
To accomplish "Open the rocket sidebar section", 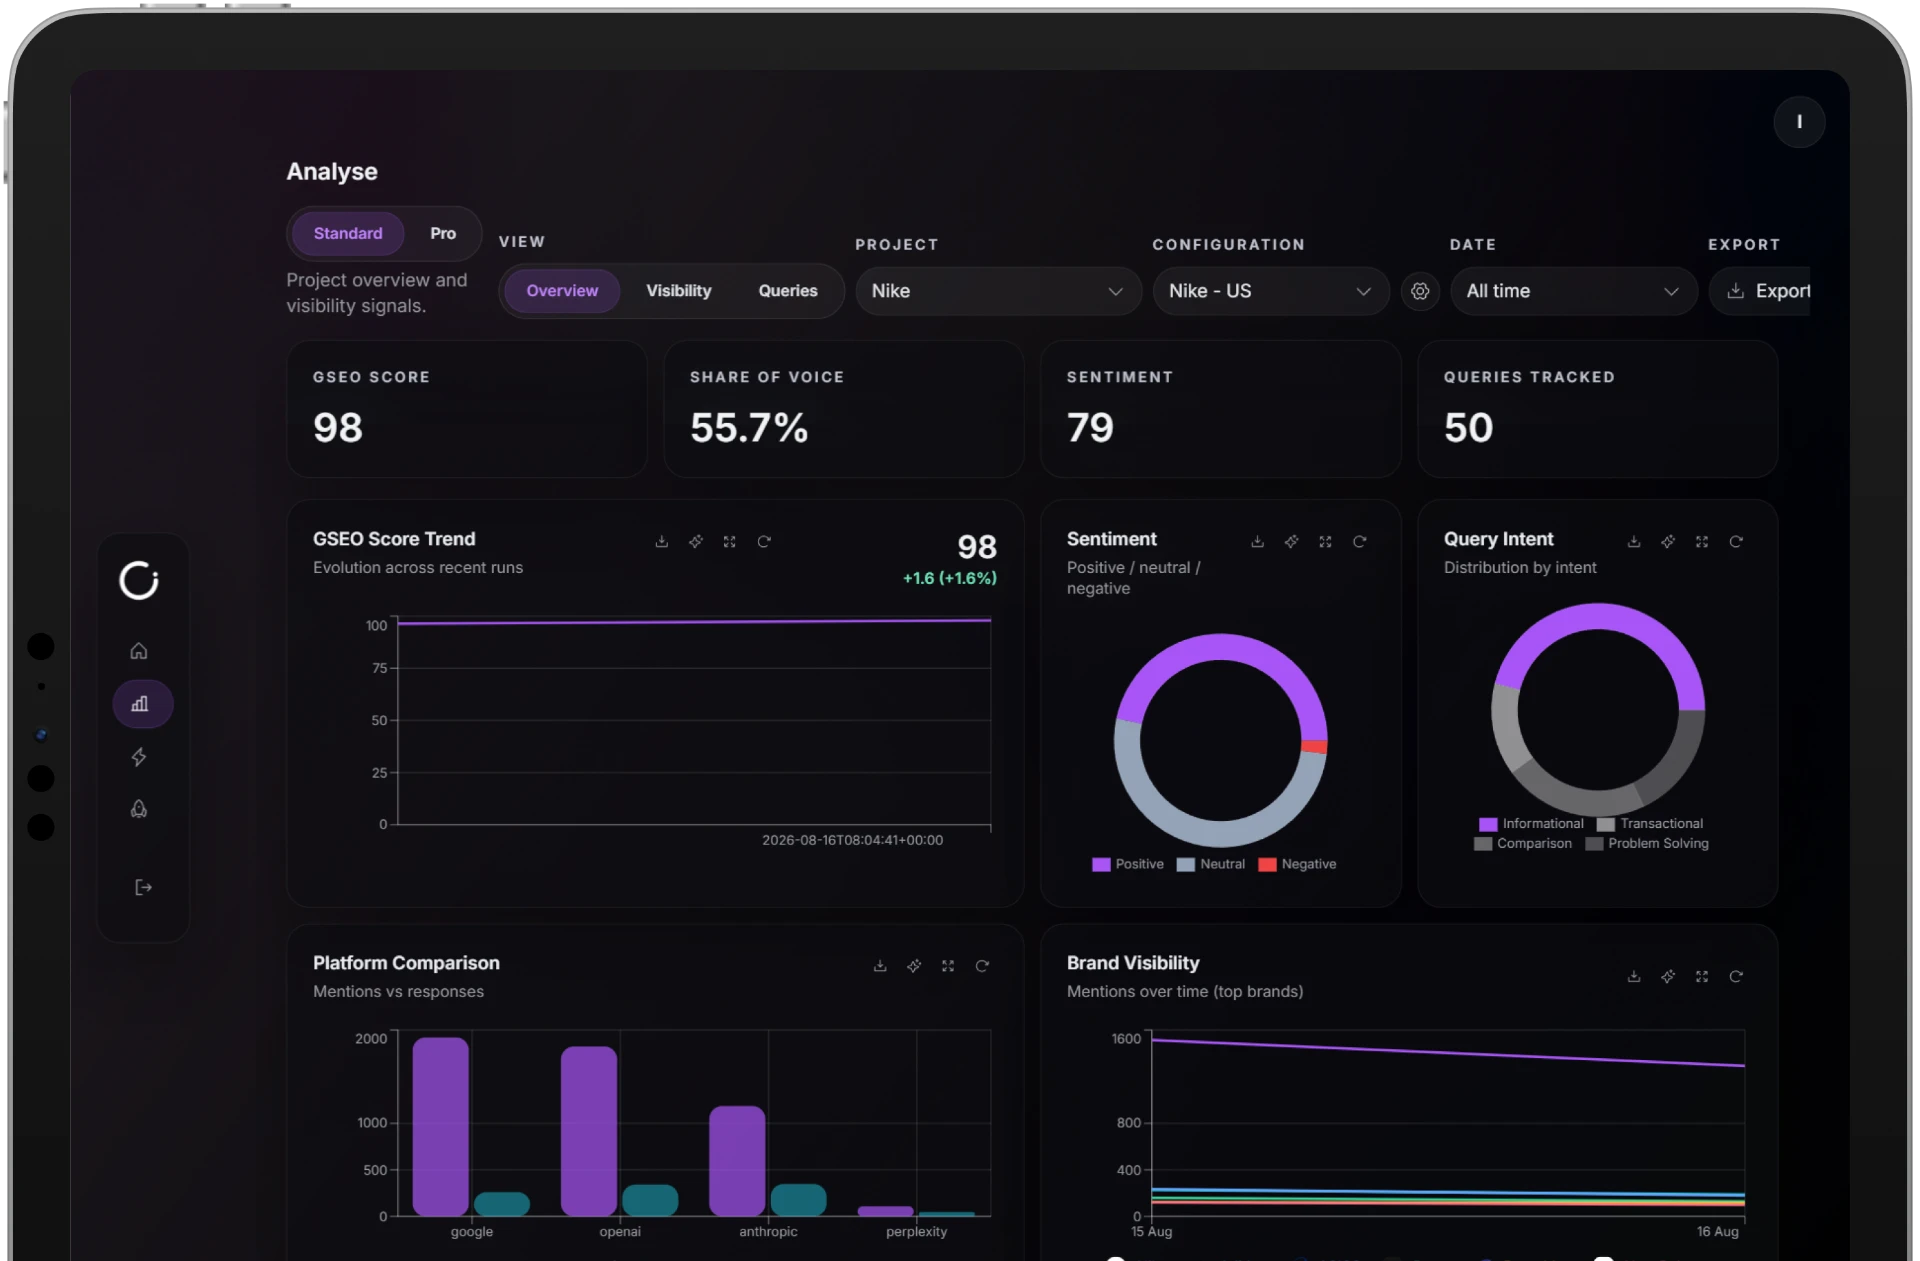I will 139,809.
